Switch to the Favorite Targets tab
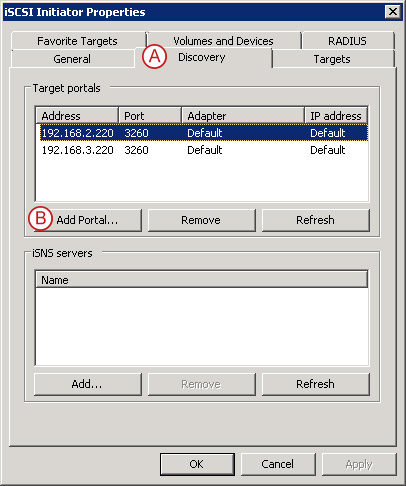406x486 pixels. click(x=78, y=41)
